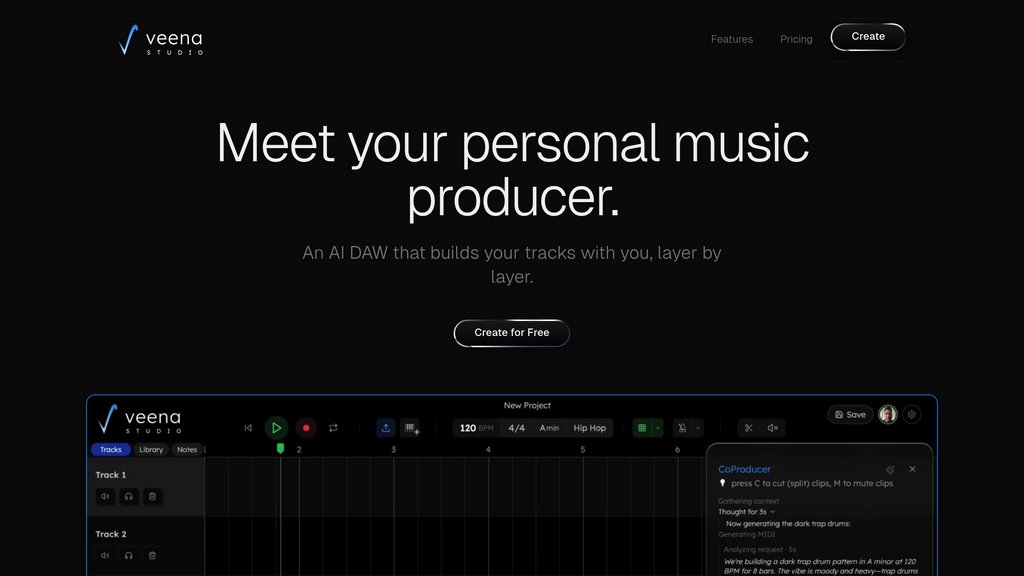Delete Track 1 using its trash icon

click(x=152, y=496)
